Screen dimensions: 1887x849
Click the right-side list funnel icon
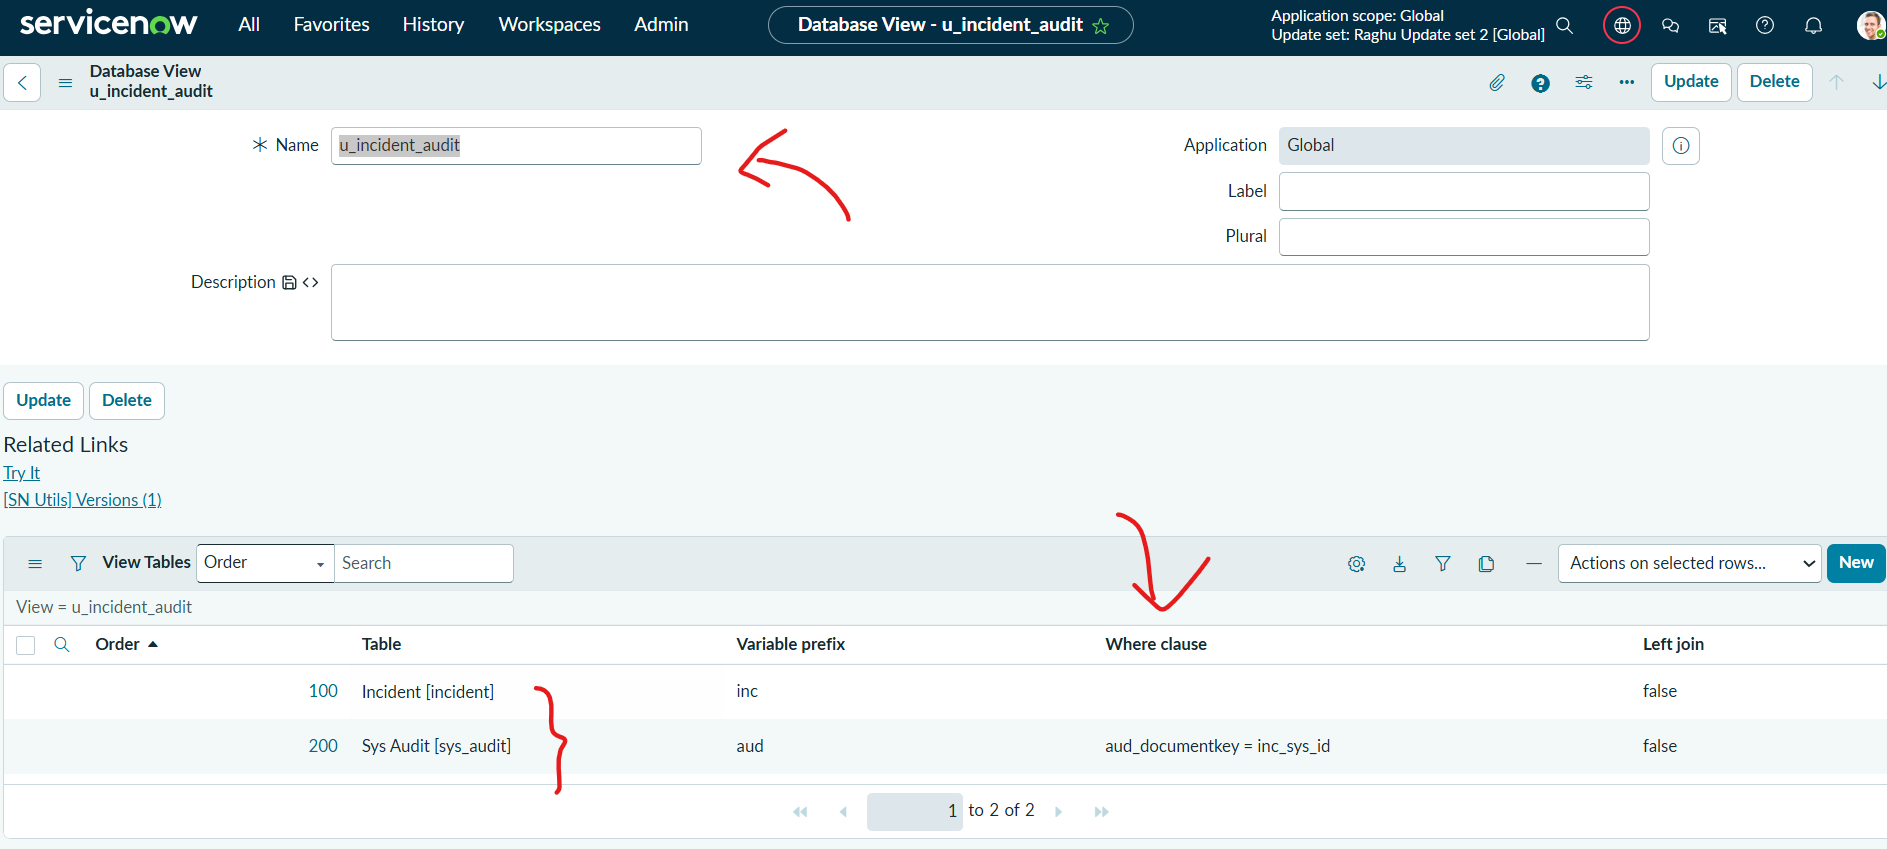1443,564
